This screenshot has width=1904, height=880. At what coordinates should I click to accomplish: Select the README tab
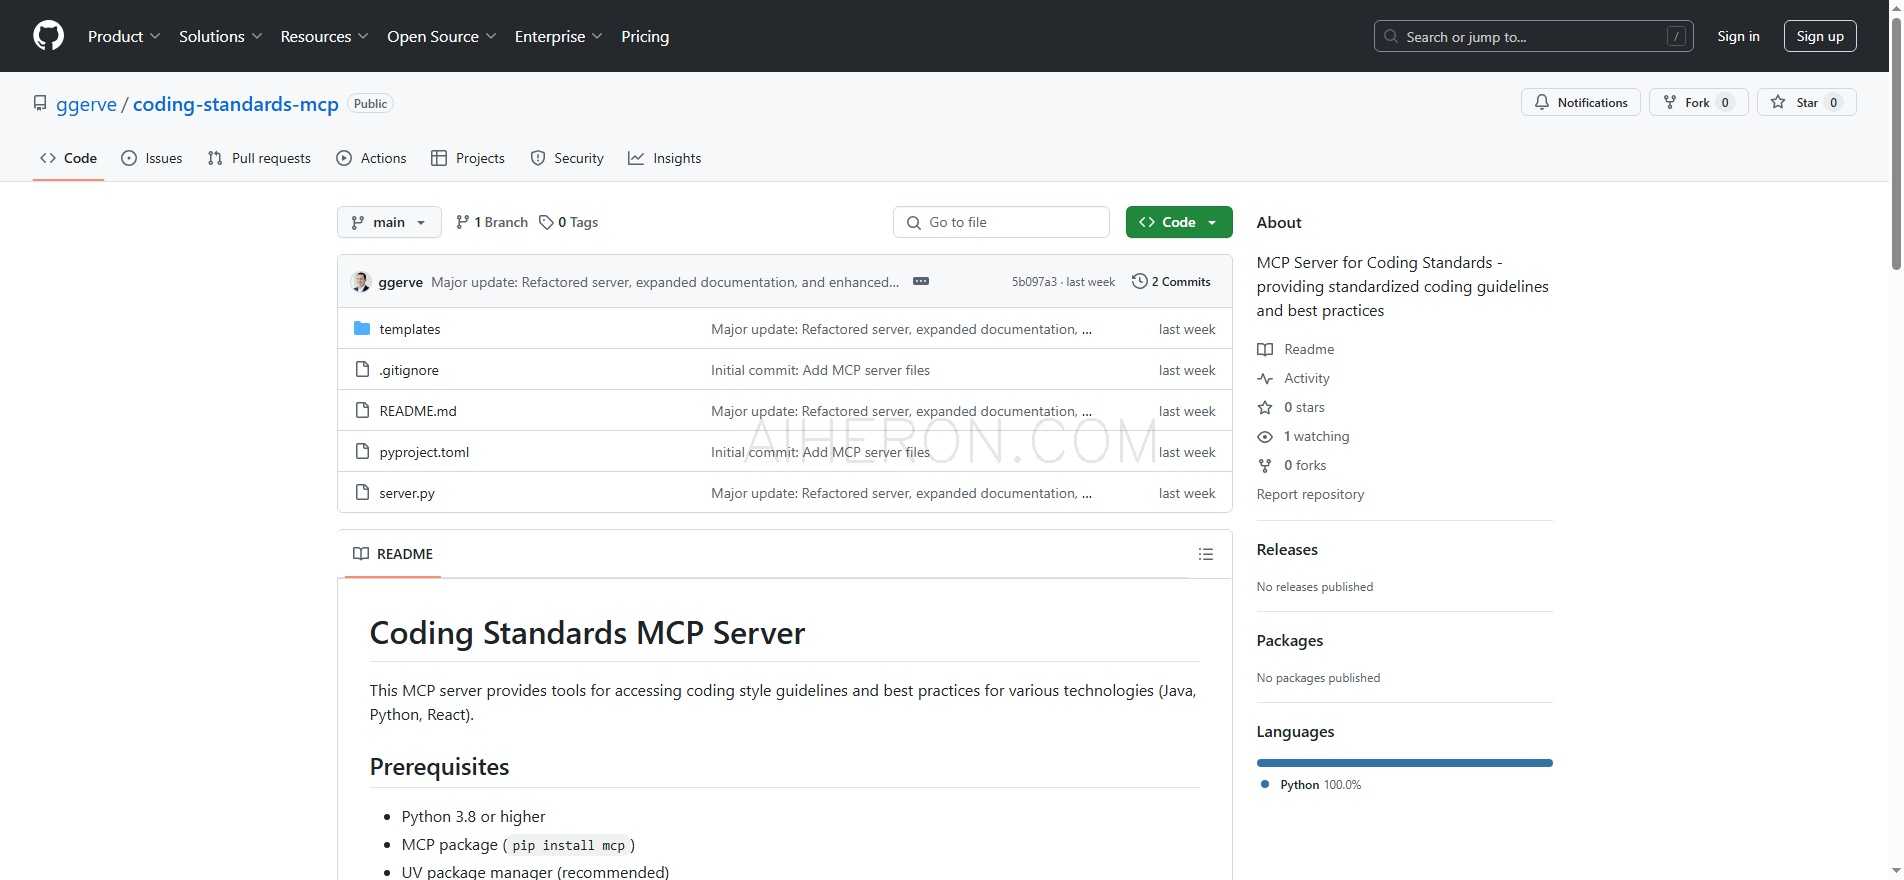(393, 554)
